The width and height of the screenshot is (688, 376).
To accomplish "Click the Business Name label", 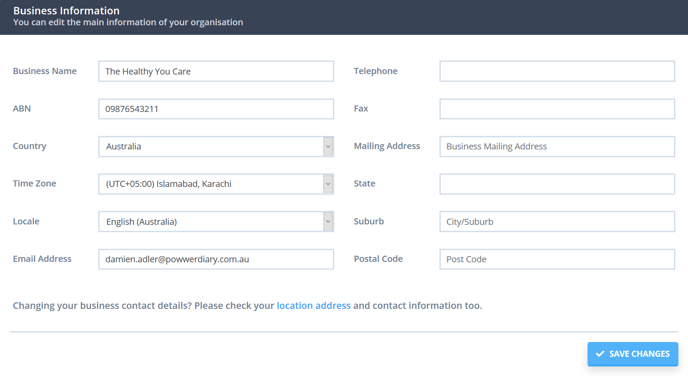I will click(x=45, y=71).
